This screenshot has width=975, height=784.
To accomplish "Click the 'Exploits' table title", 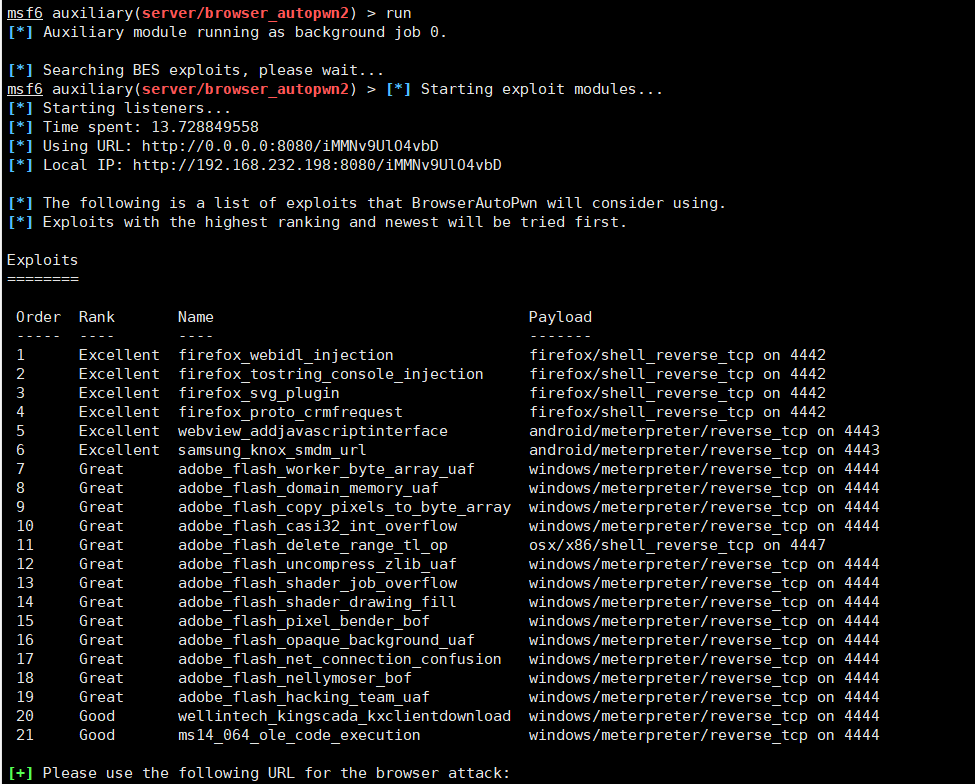I will [x=42, y=260].
